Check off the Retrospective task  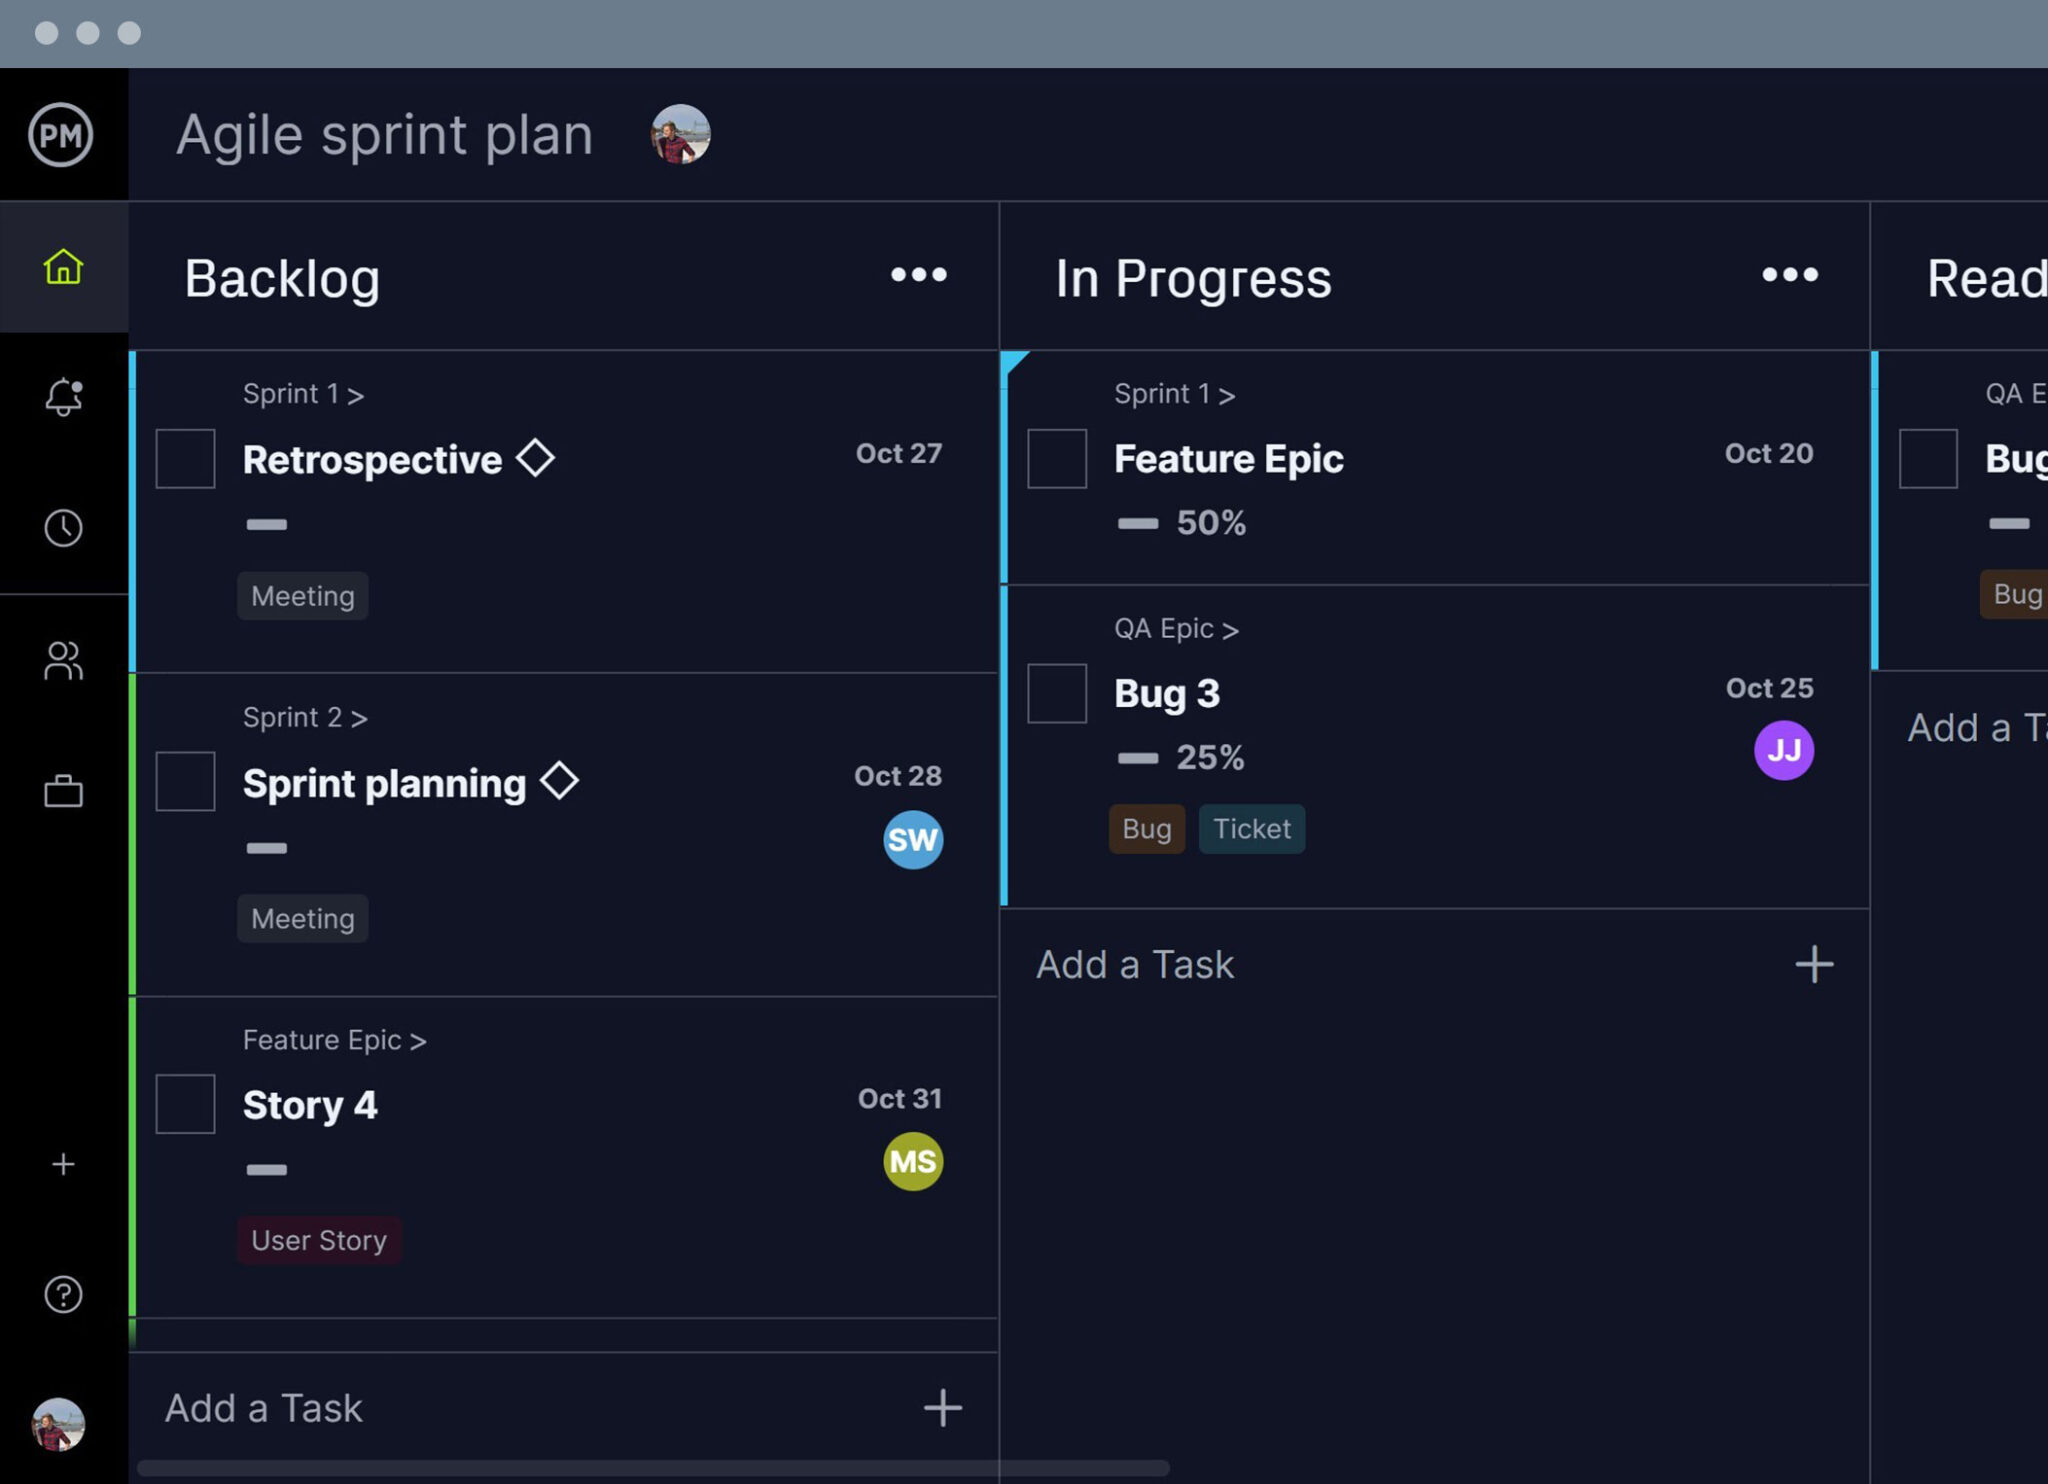(185, 458)
